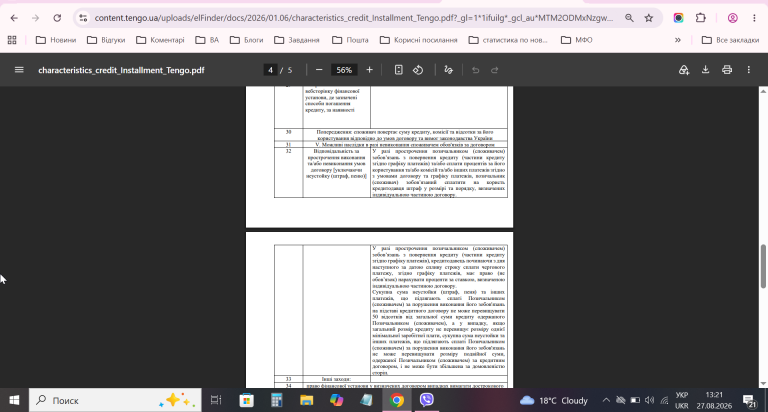Click row 32 in the PDF table
The image size is (768, 412).
coord(391,172)
